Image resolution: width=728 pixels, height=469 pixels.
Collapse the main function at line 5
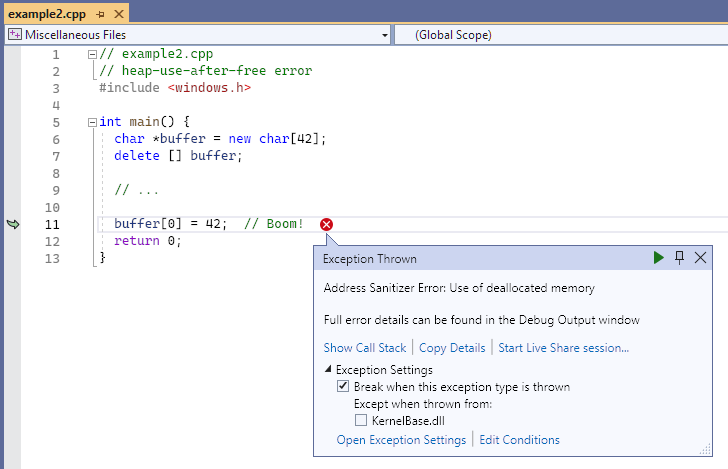[92, 122]
